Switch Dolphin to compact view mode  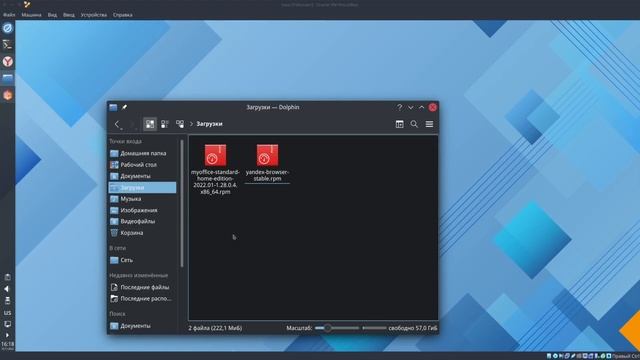pos(164,124)
